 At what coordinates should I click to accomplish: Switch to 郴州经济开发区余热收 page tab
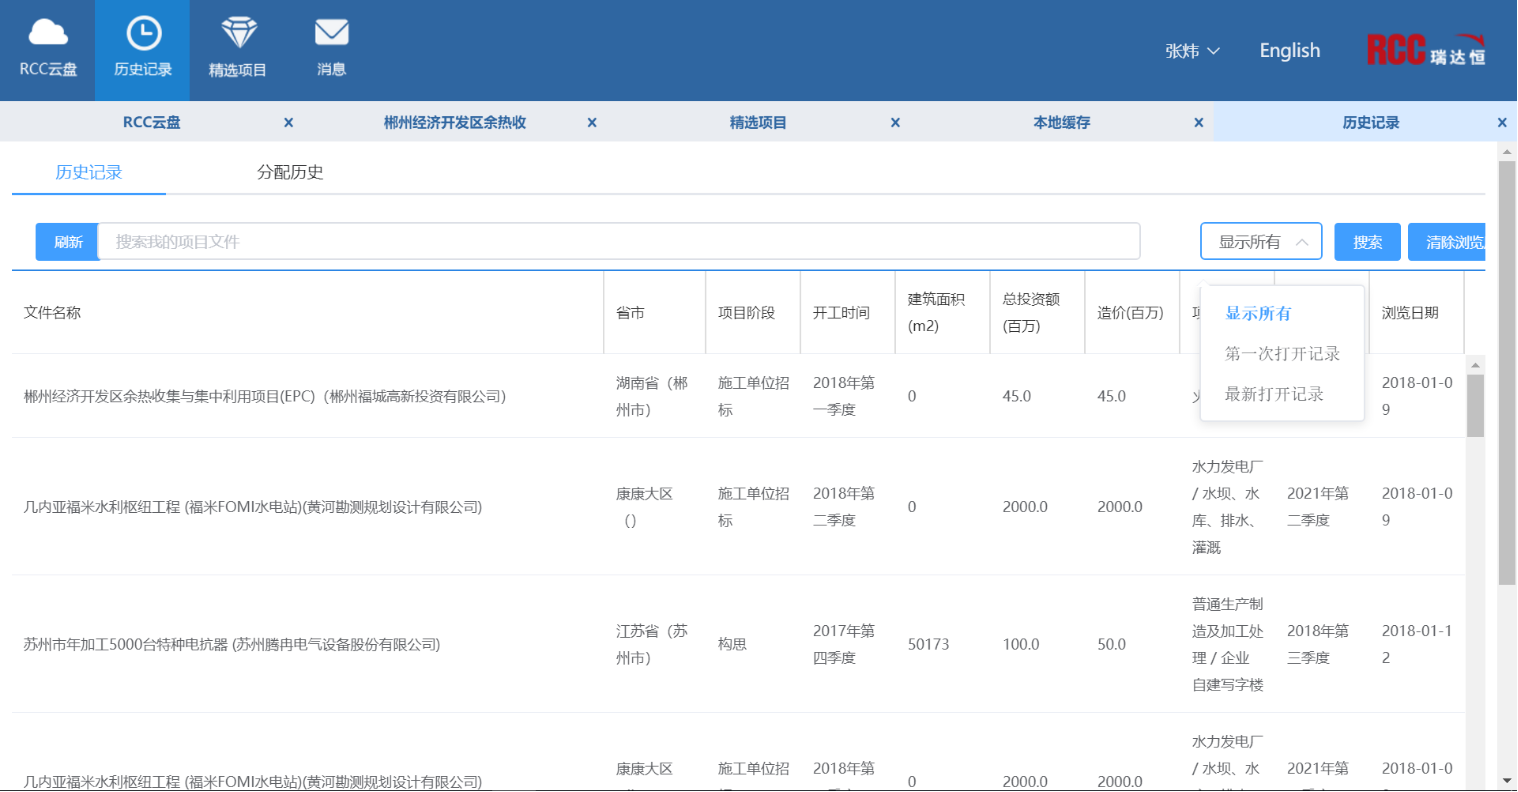click(455, 122)
